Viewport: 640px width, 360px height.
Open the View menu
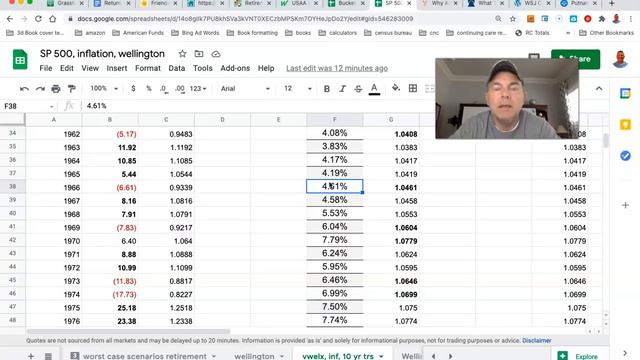(x=90, y=69)
